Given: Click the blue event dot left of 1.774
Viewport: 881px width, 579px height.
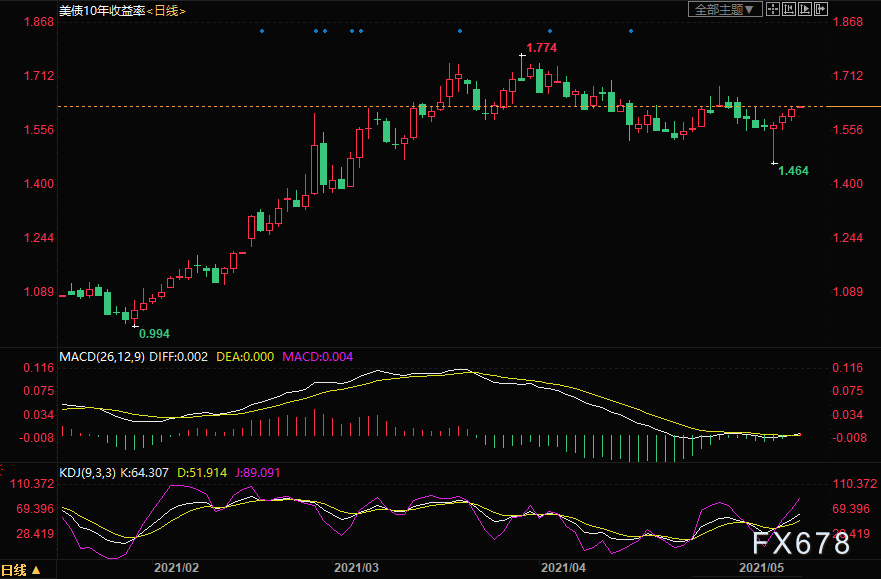Looking at the screenshot, I should (460, 31).
